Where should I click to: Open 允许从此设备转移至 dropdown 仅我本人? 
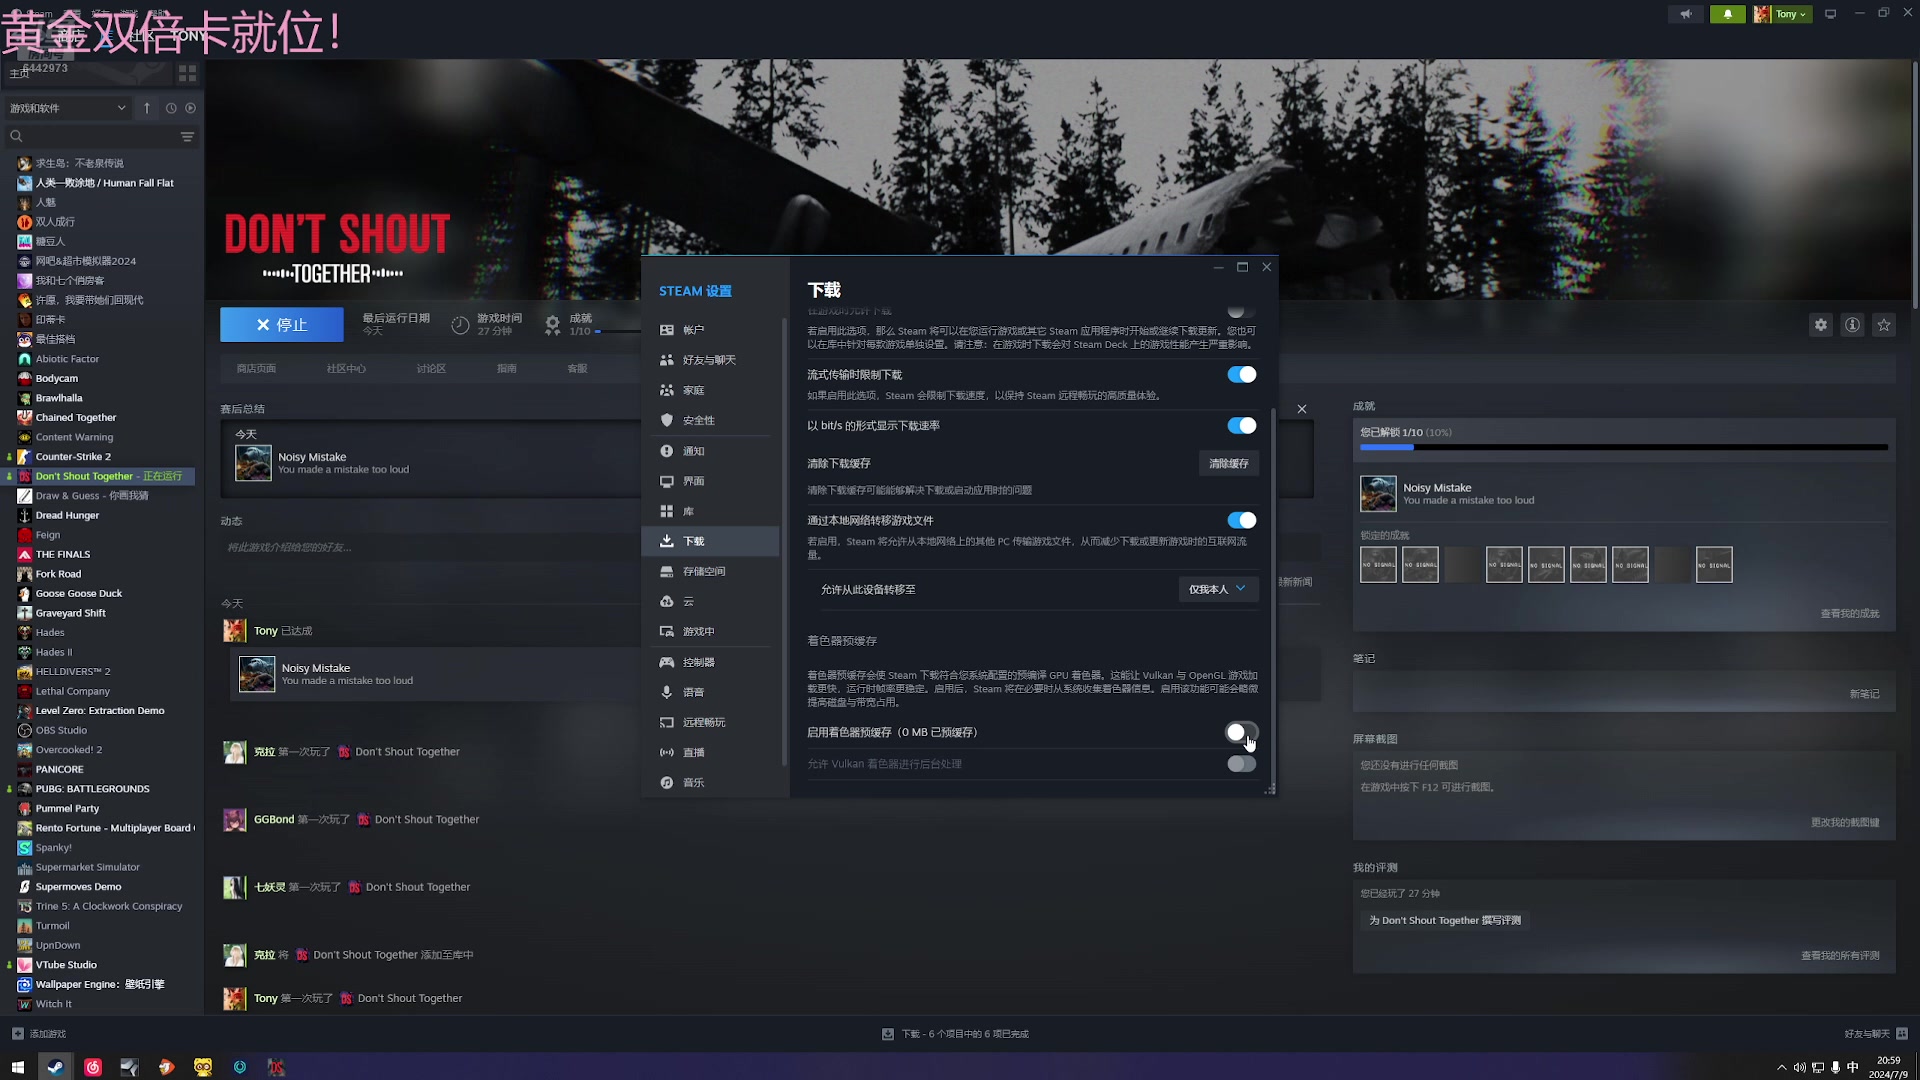(1217, 589)
